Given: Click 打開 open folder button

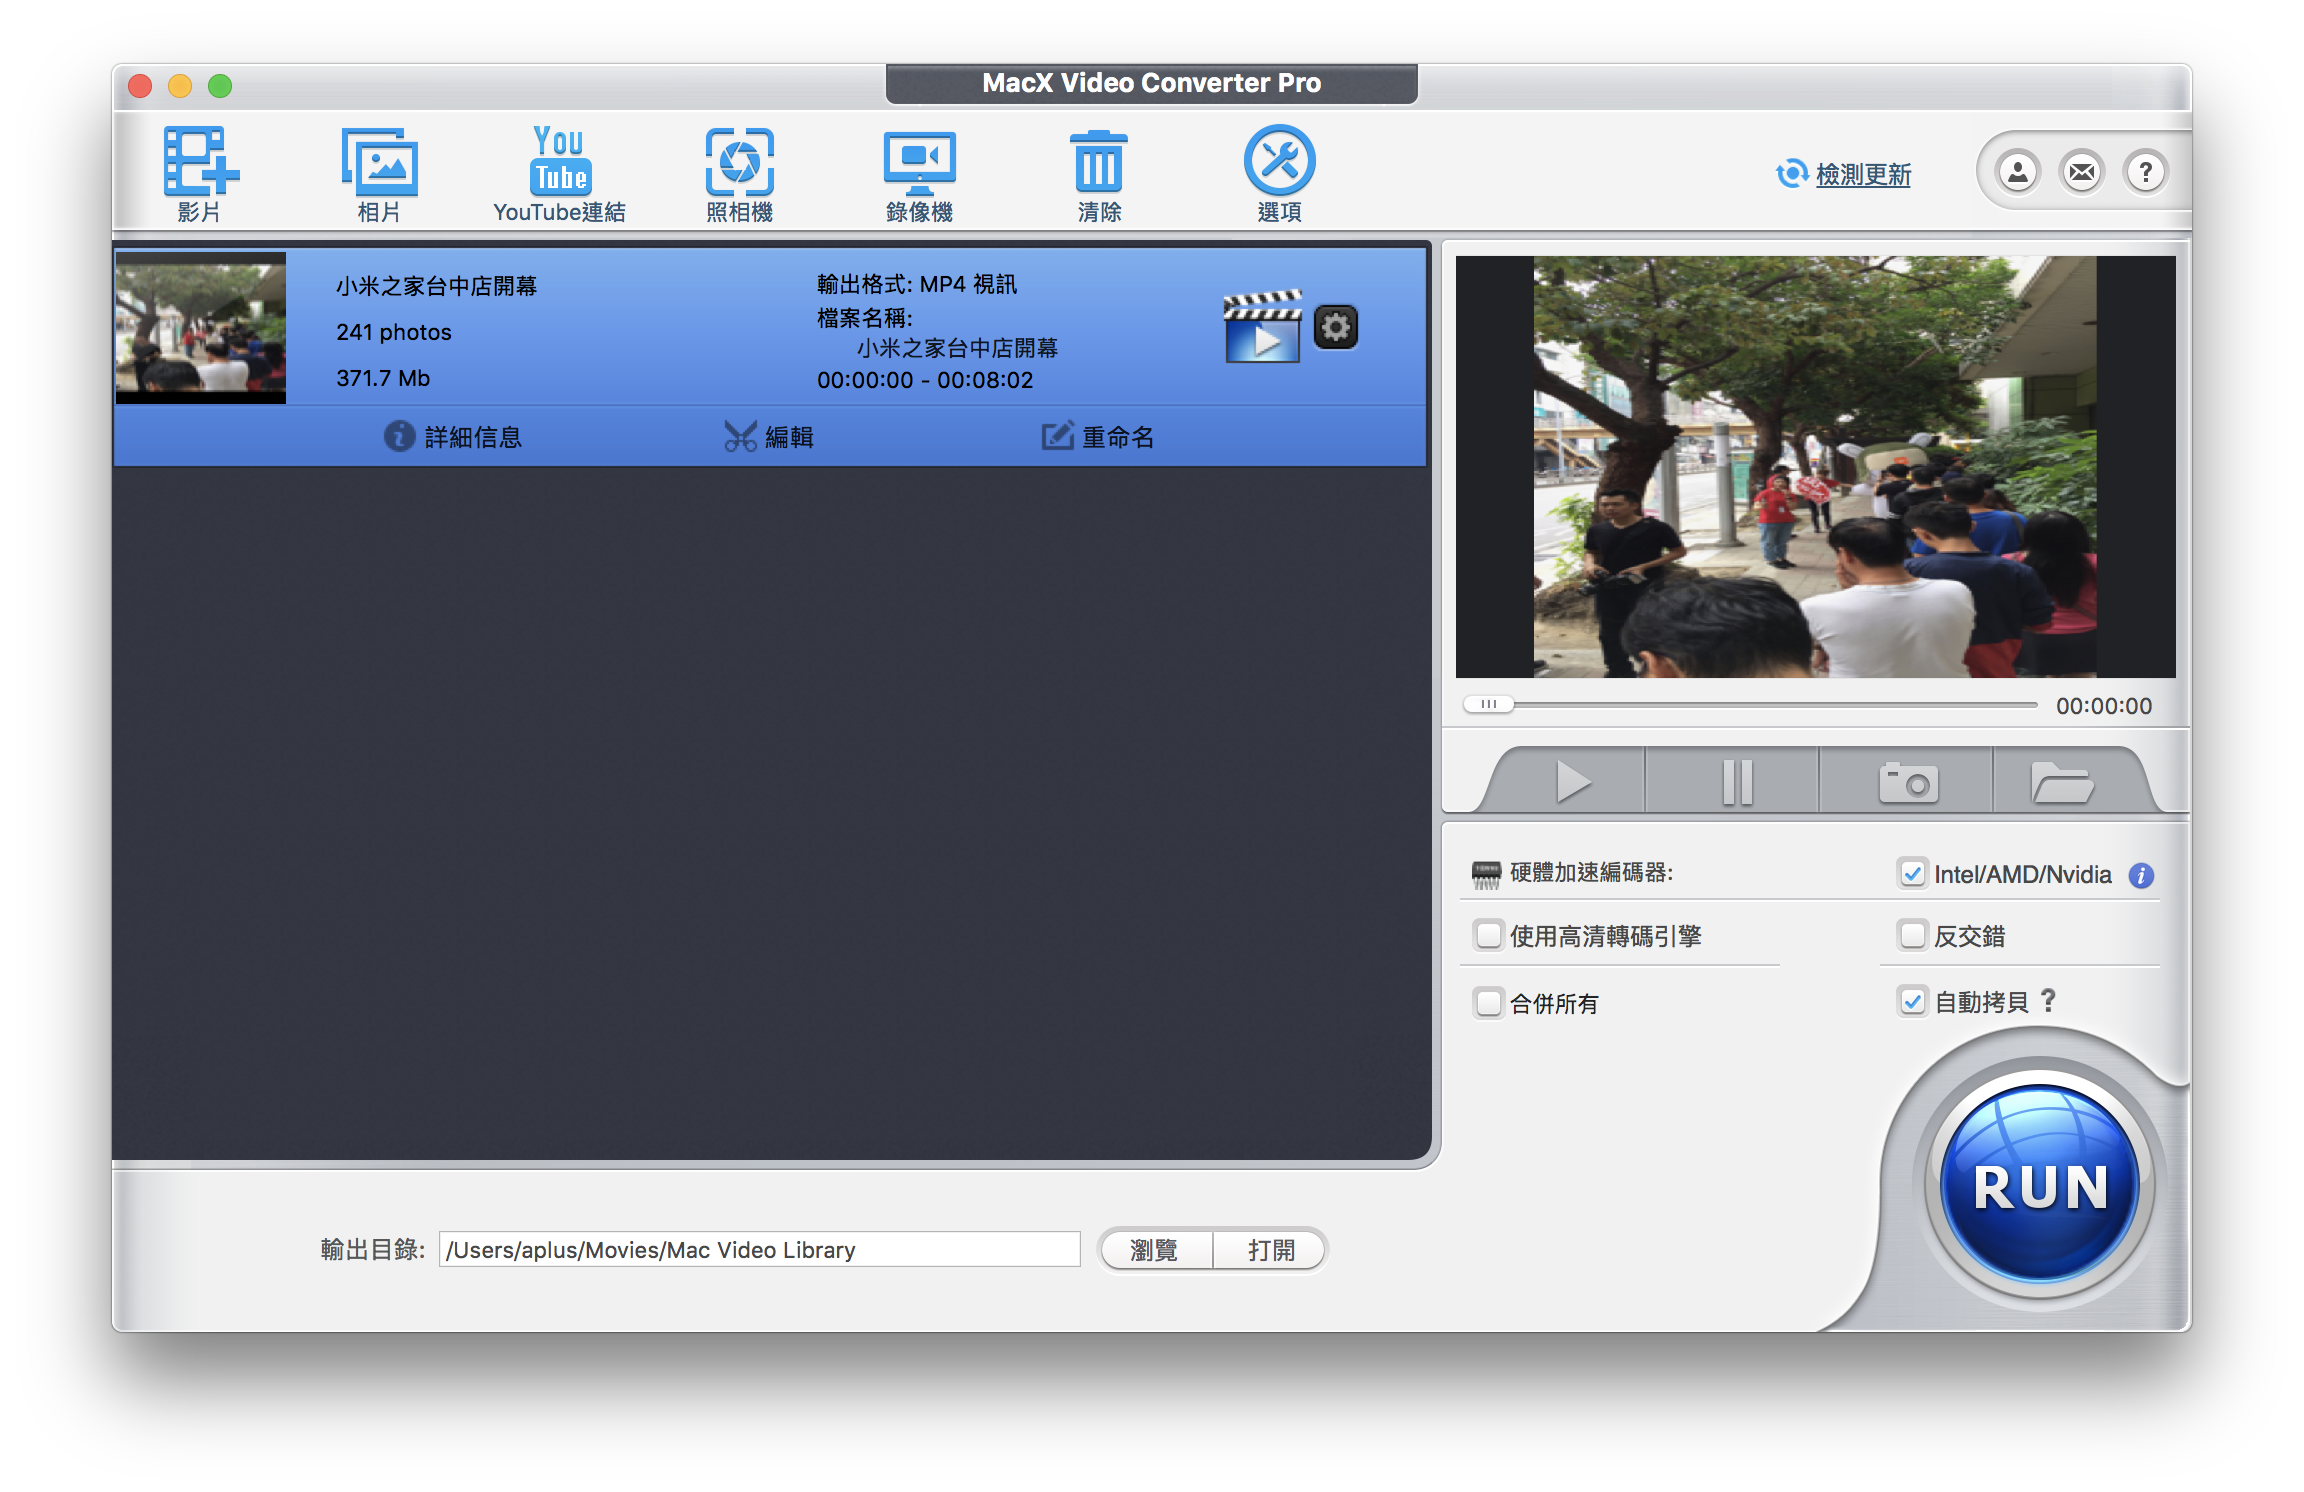Looking at the screenshot, I should (x=1270, y=1250).
